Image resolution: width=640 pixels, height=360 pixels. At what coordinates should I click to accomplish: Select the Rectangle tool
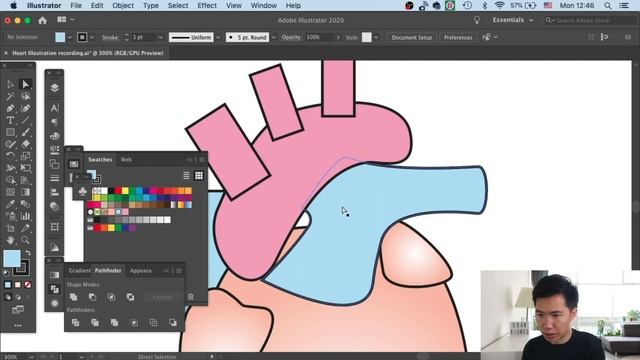[x=11, y=132]
